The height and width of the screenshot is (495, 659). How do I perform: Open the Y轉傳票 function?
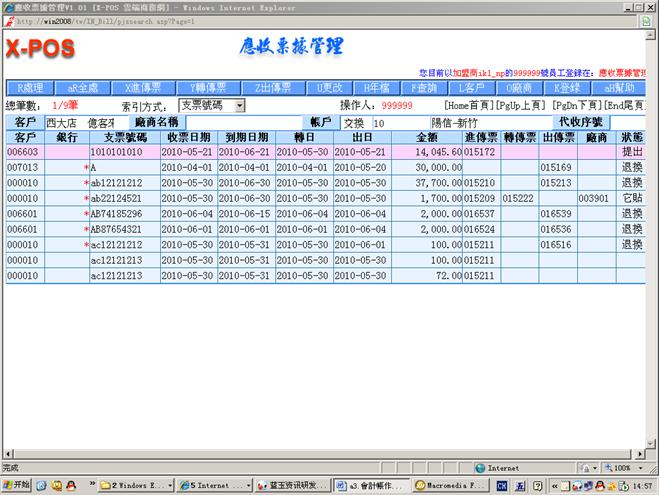click(x=208, y=88)
